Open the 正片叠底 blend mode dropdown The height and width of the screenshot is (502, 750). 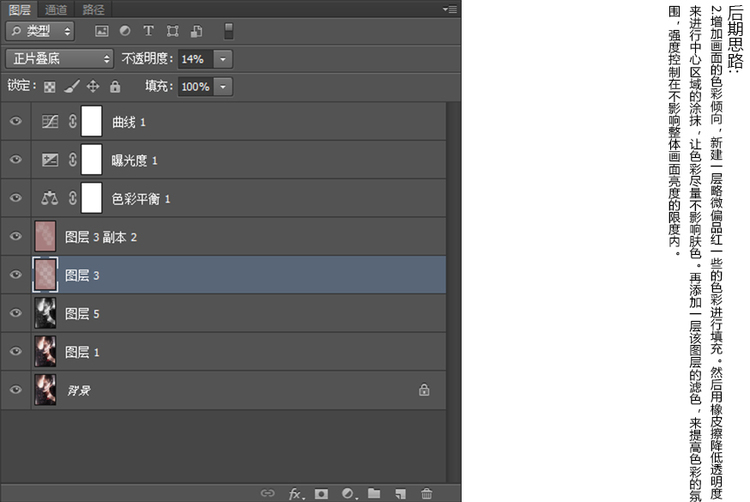coord(59,59)
